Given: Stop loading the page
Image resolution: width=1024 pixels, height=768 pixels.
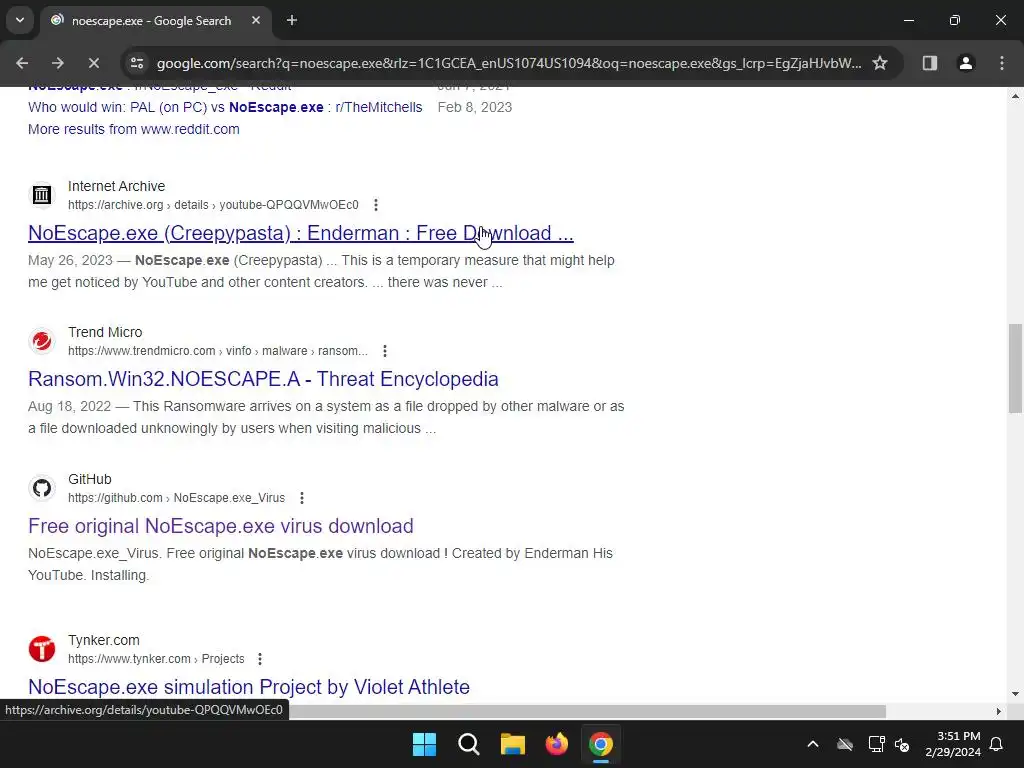Looking at the screenshot, I should pyautogui.click(x=93, y=63).
